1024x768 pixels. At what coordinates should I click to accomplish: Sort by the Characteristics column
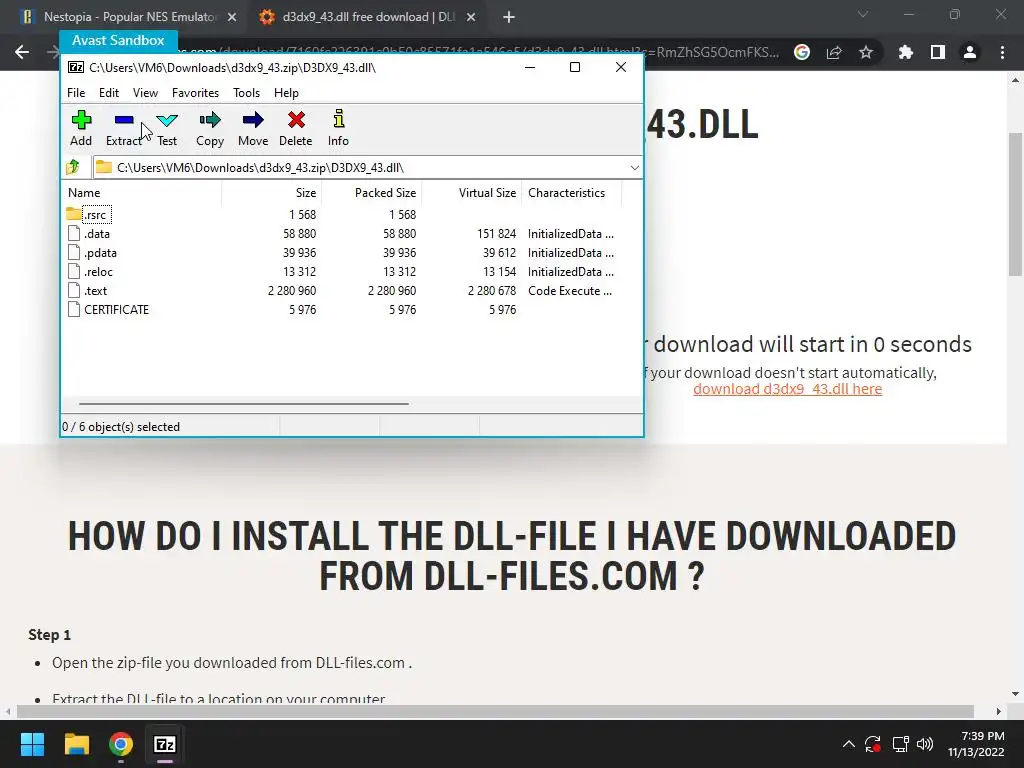click(571, 193)
